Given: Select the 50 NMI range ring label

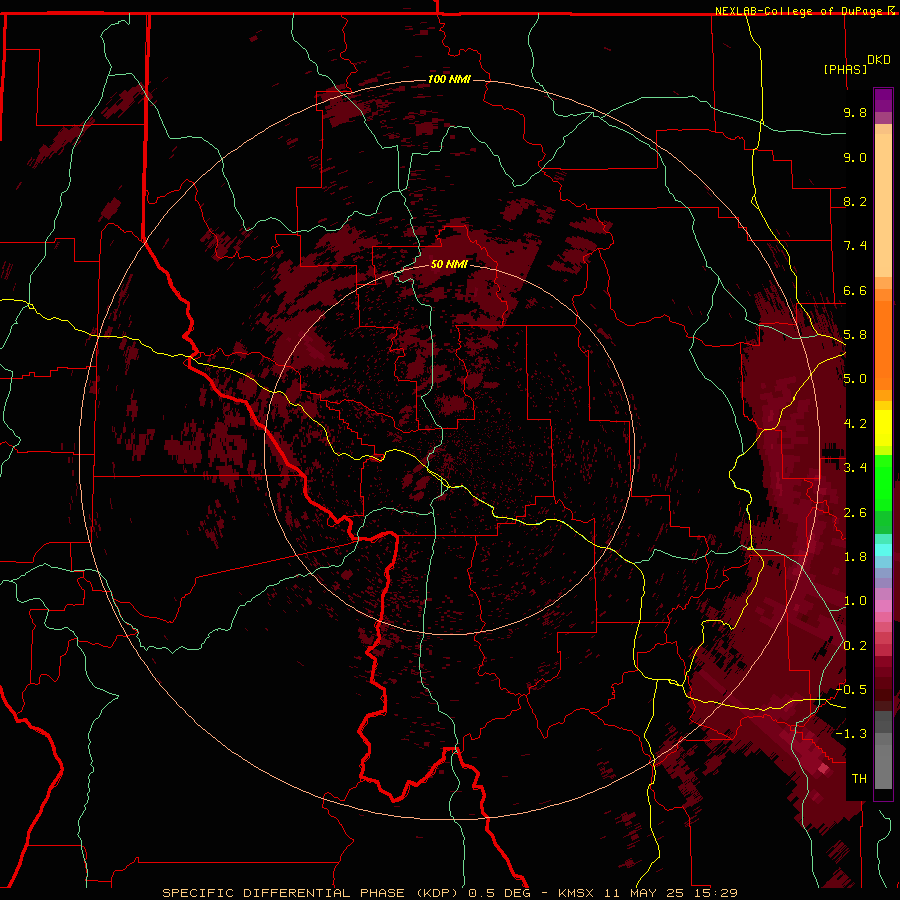Looking at the screenshot, I should coord(449,264).
